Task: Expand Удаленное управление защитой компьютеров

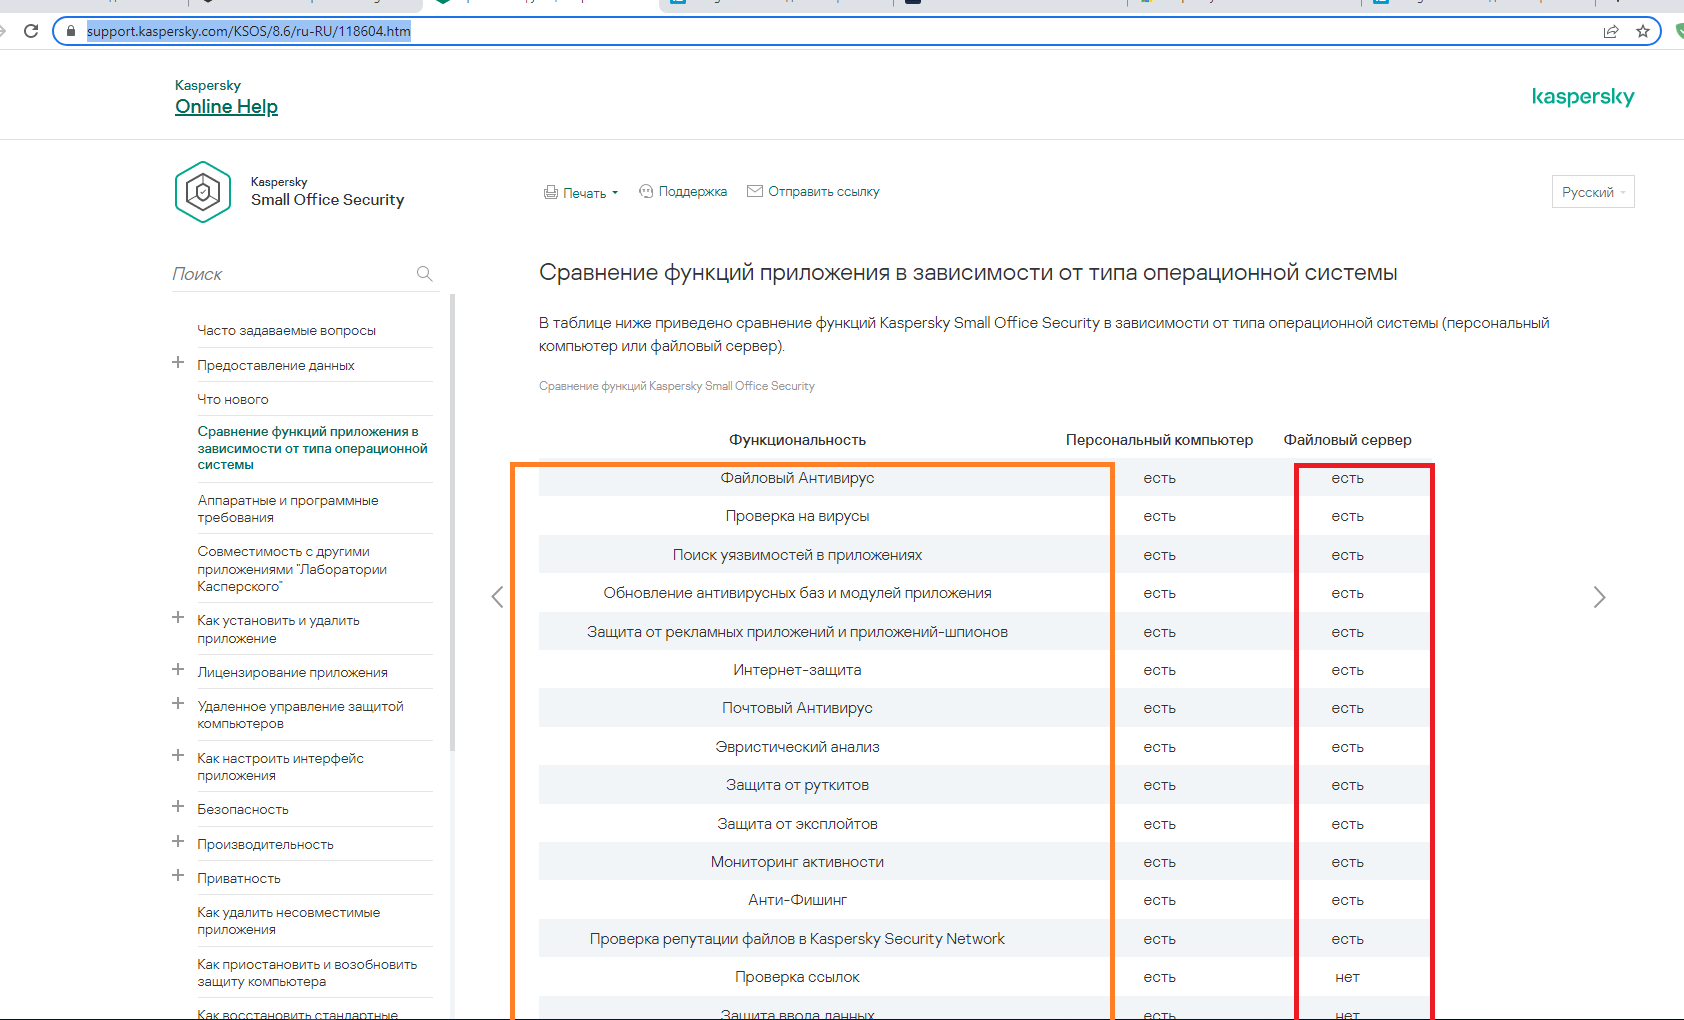Action: [178, 704]
